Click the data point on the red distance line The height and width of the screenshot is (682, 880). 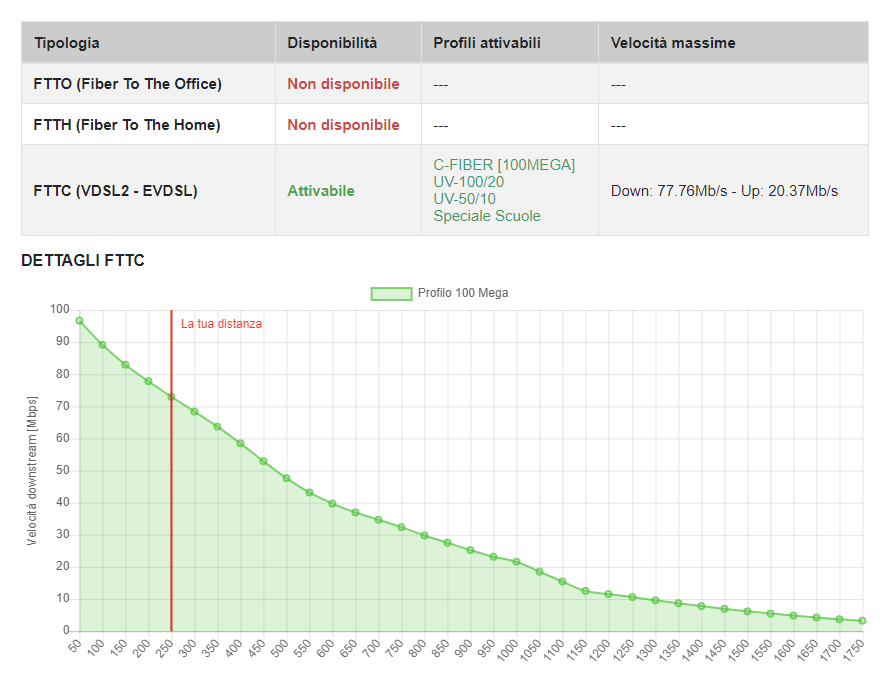[x=172, y=397]
